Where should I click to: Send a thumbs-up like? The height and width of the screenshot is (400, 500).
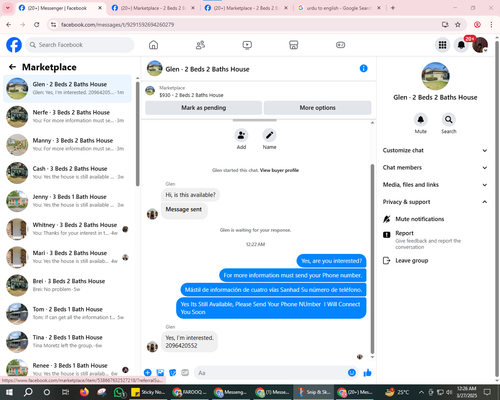pos(367,373)
